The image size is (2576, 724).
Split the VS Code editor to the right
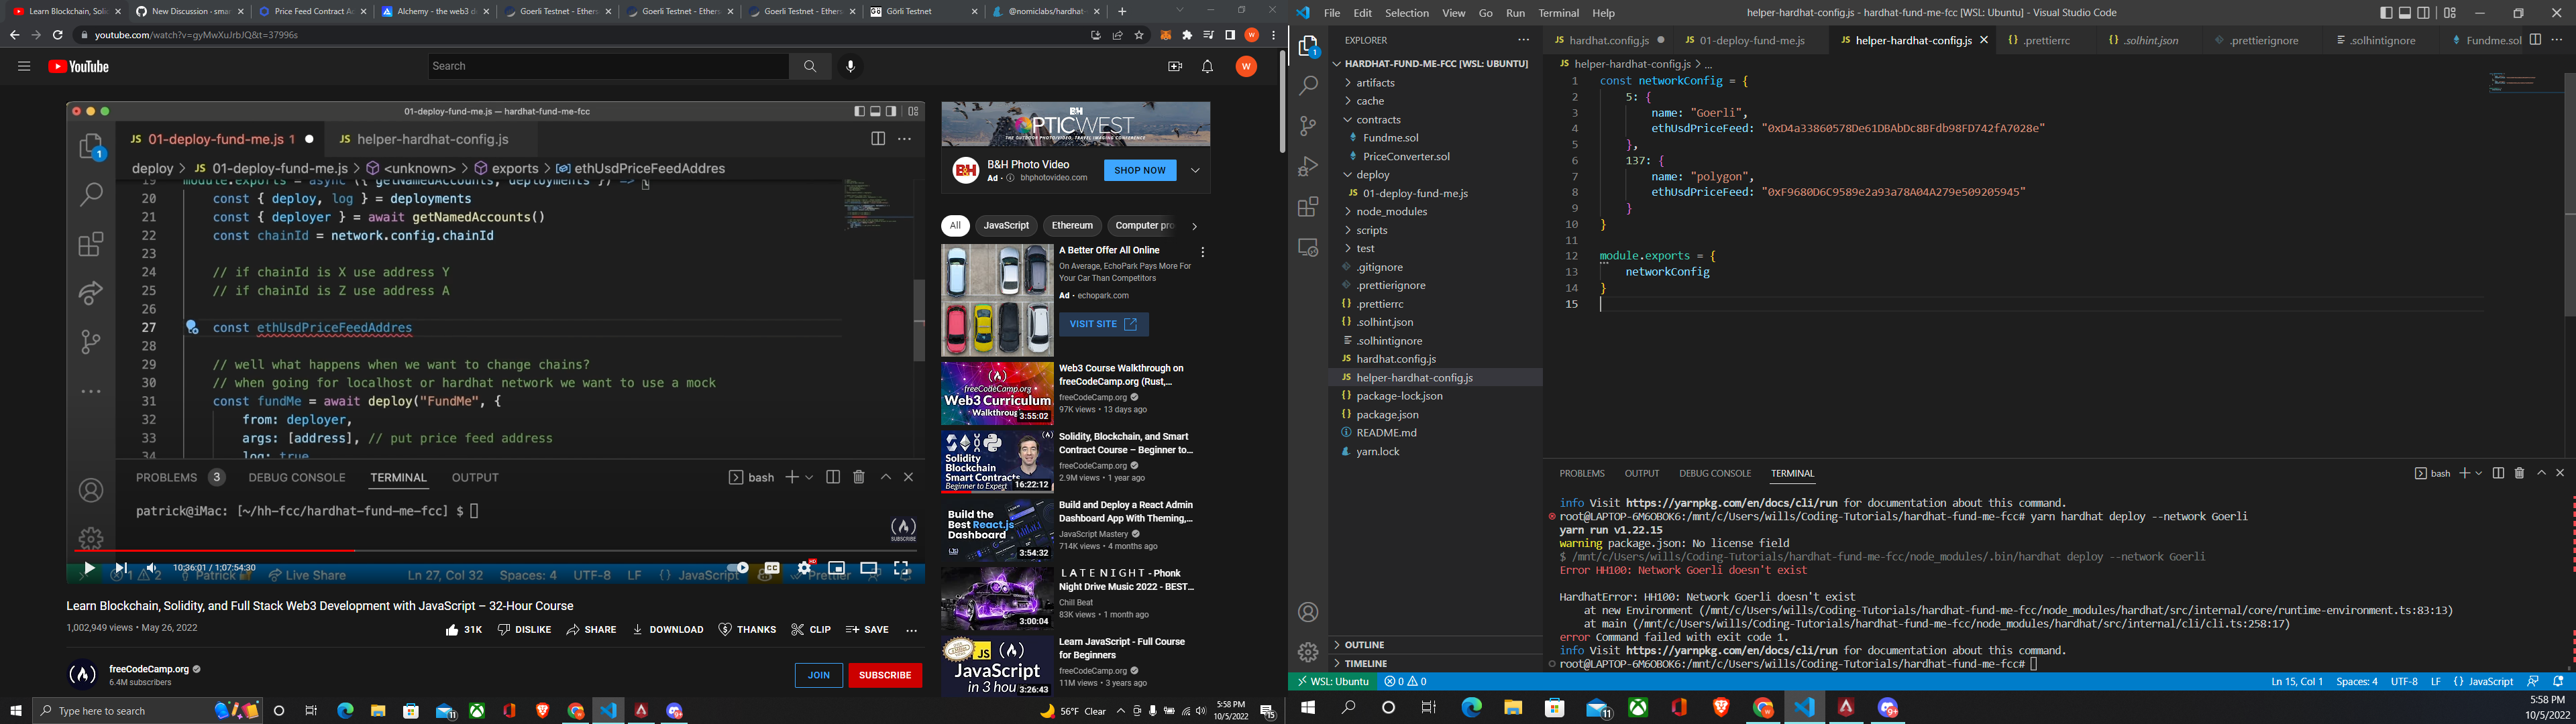pos(2535,40)
